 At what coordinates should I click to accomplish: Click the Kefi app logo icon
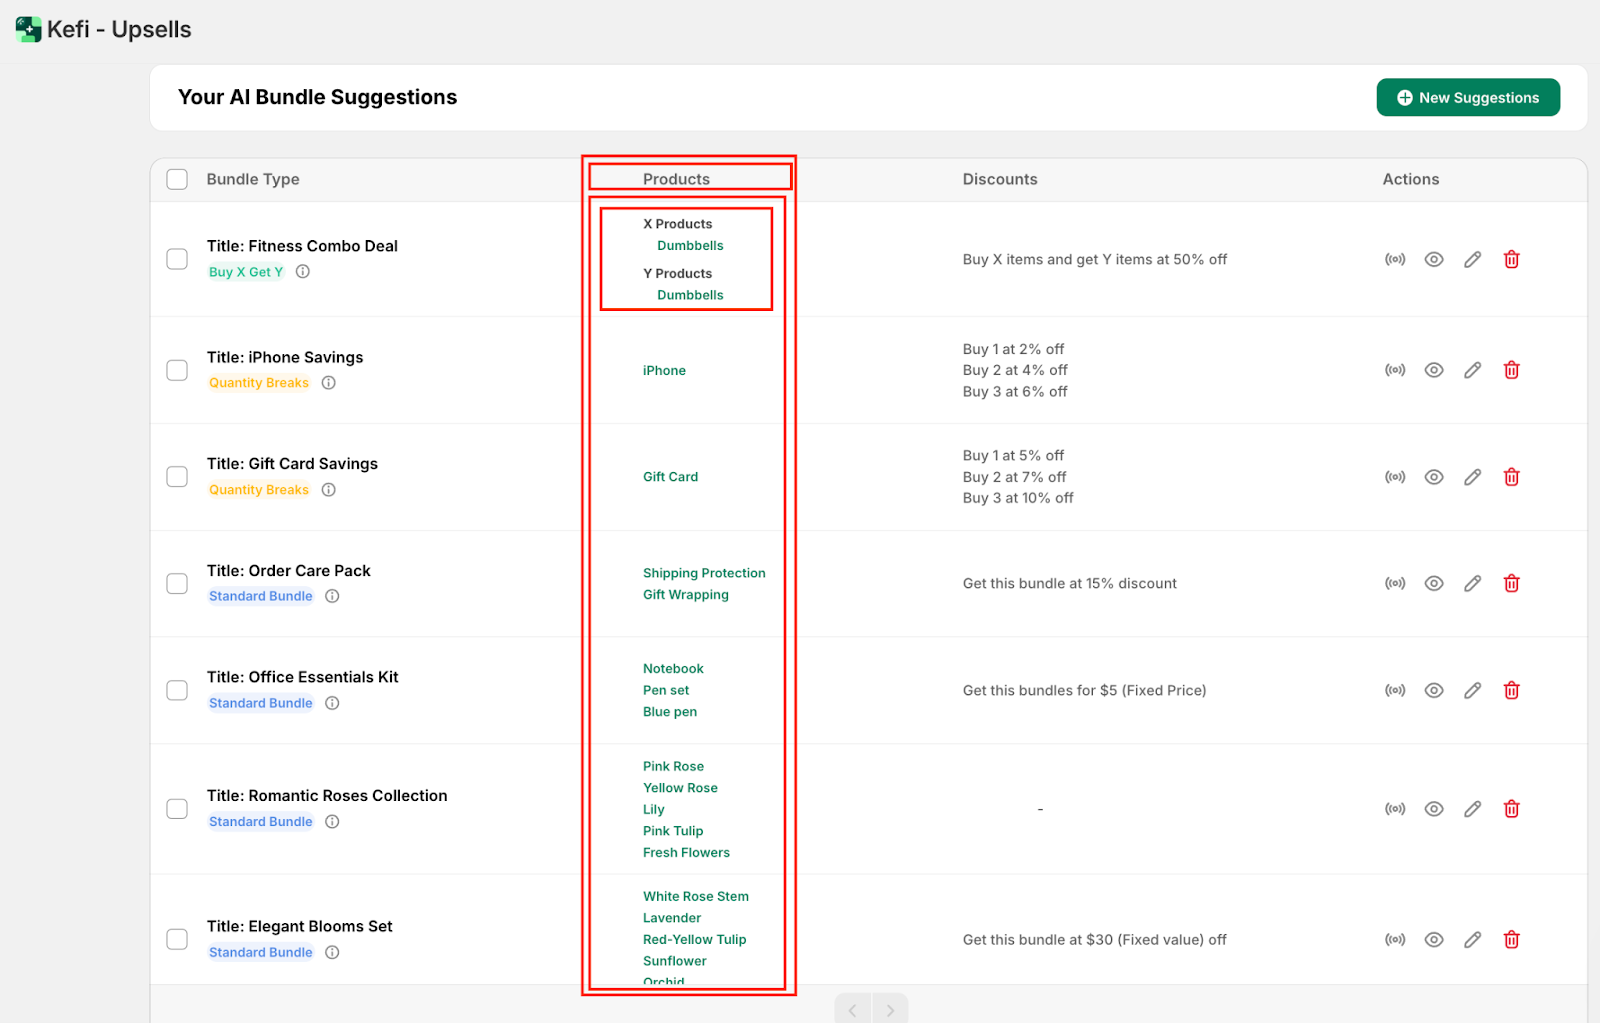pos(28,29)
